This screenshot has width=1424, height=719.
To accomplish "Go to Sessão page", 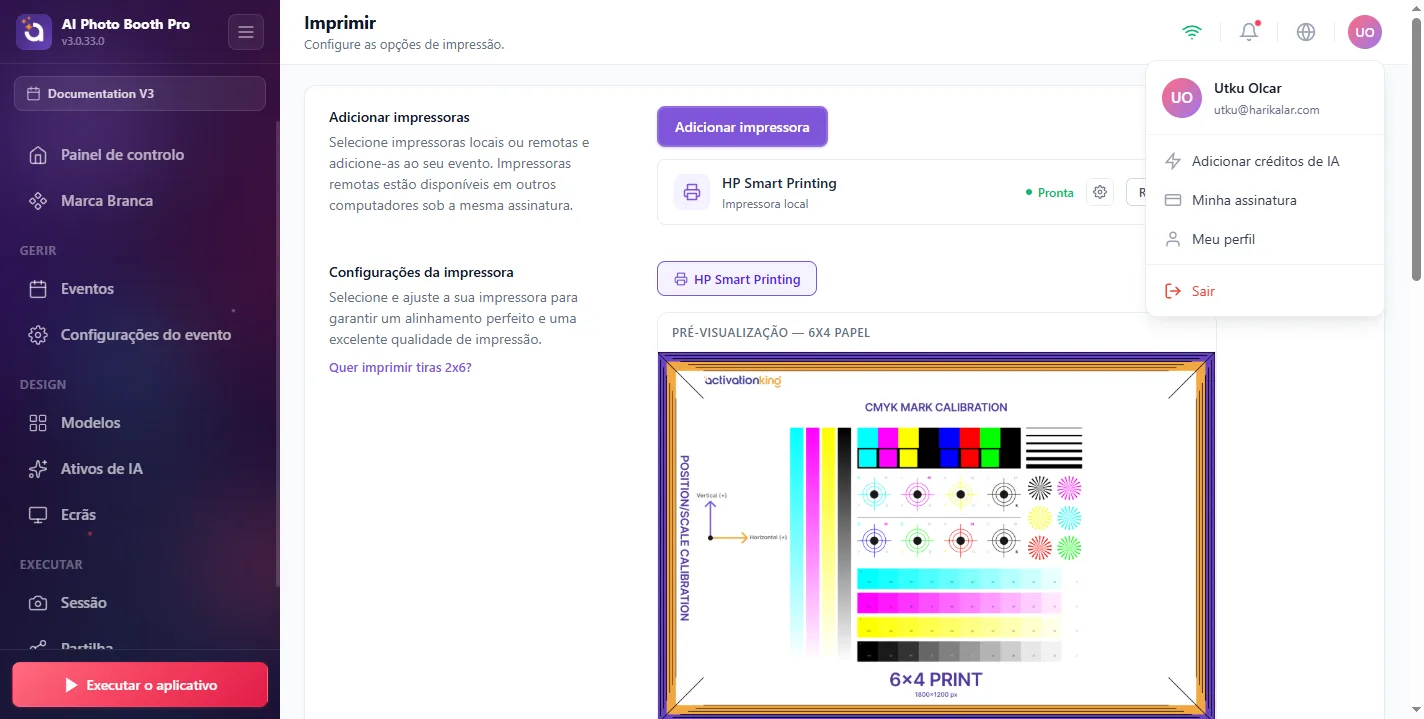I will click(140, 603).
